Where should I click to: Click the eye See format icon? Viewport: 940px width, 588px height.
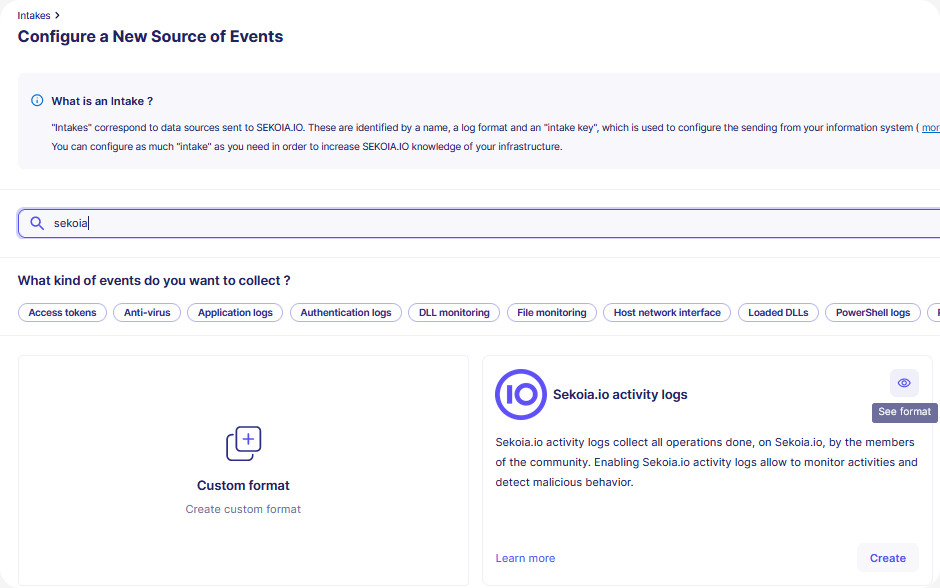(904, 383)
